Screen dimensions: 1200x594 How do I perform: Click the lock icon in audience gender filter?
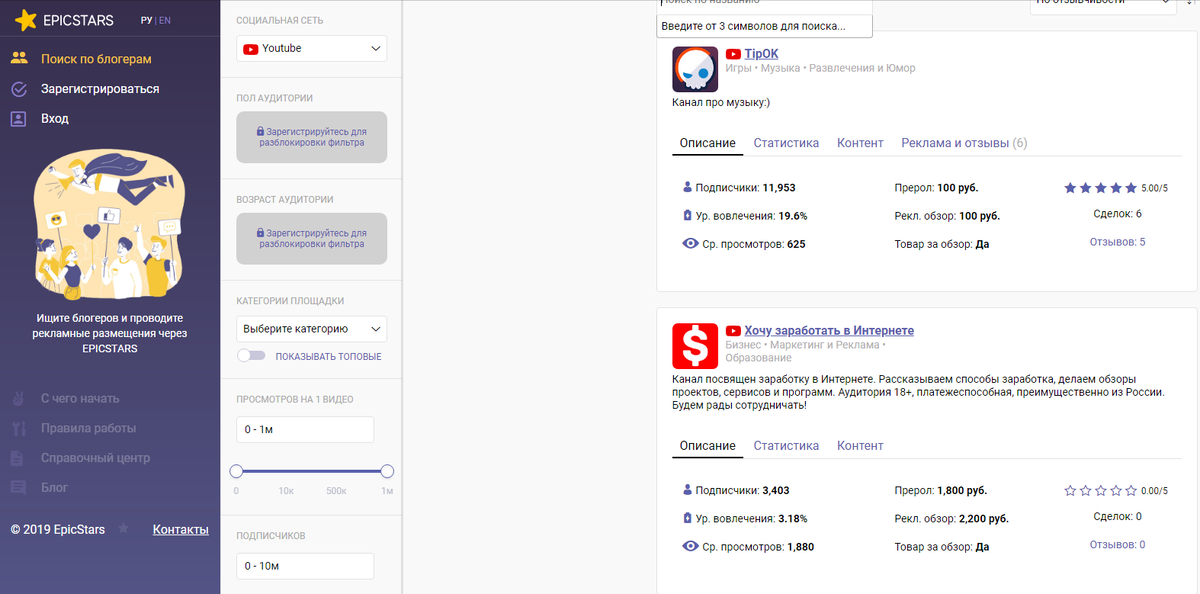pyautogui.click(x=260, y=131)
